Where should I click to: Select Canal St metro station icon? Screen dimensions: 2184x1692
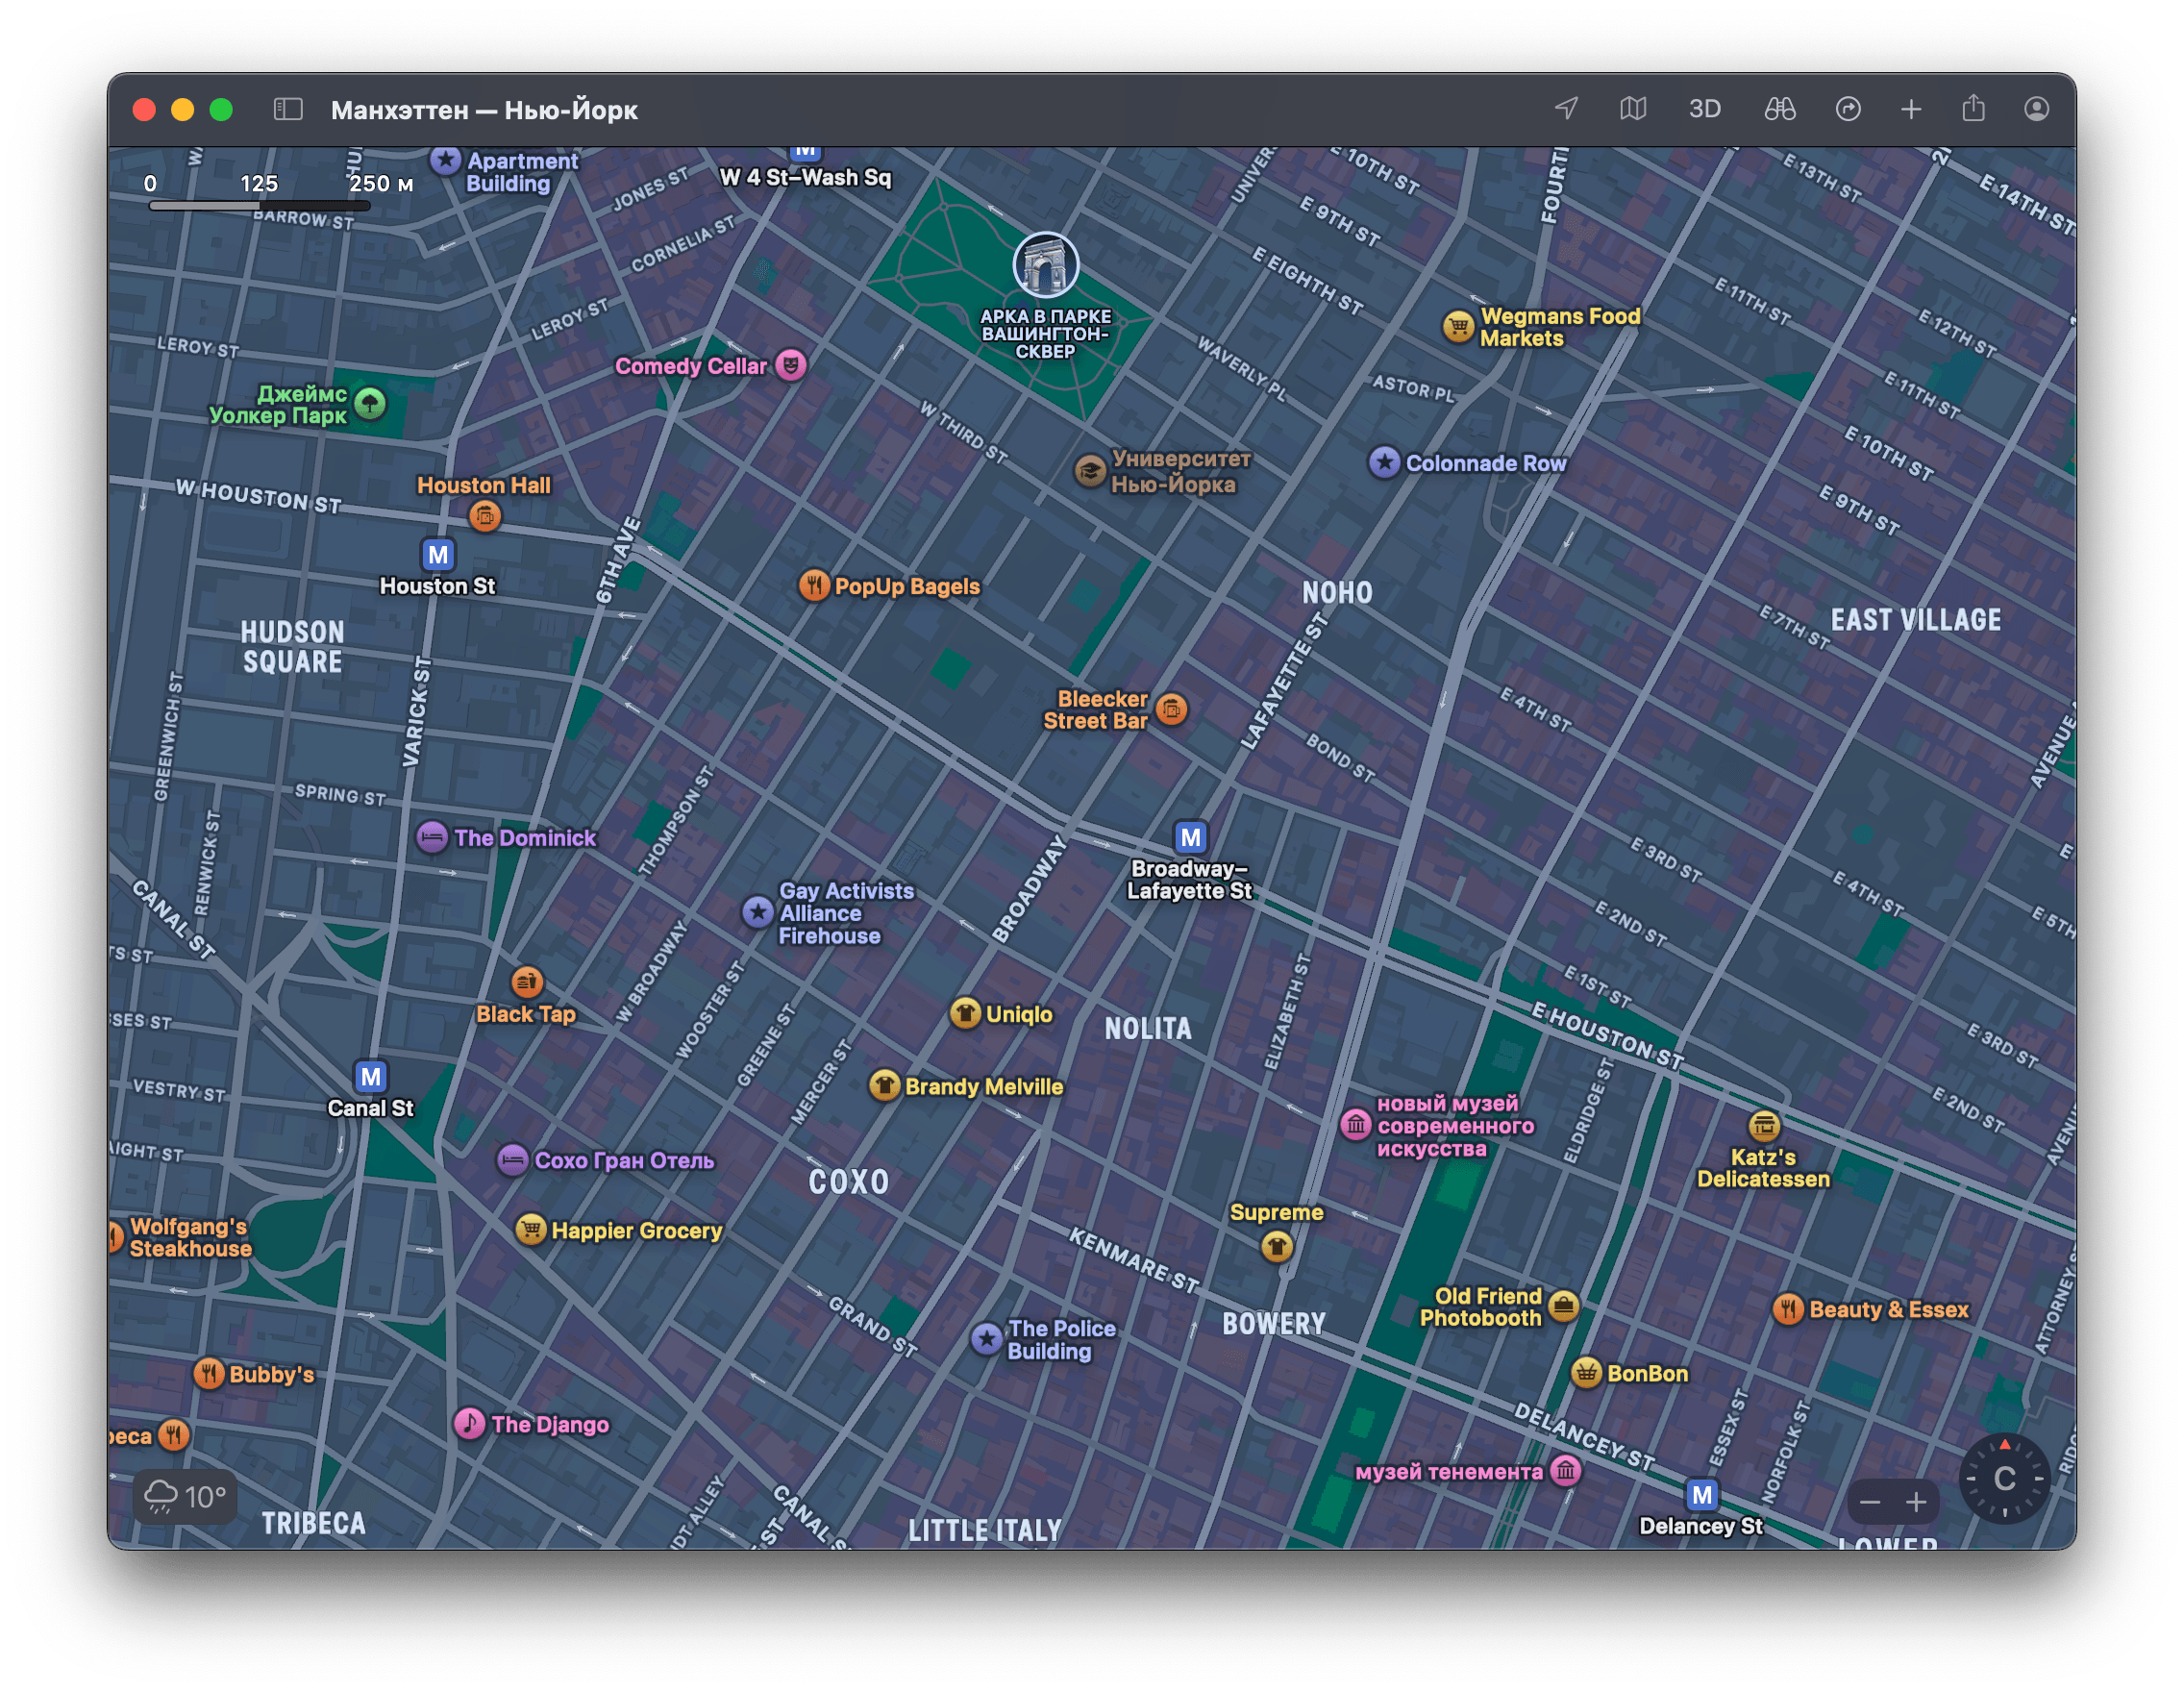370,1077
